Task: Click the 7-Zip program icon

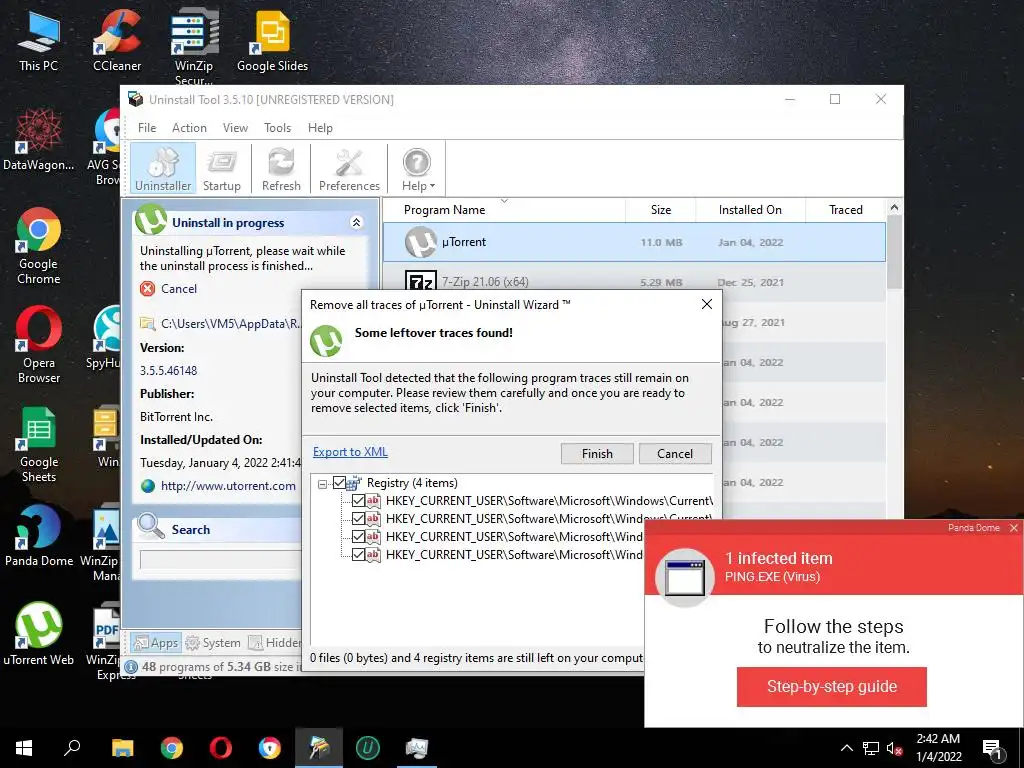Action: 421,281
